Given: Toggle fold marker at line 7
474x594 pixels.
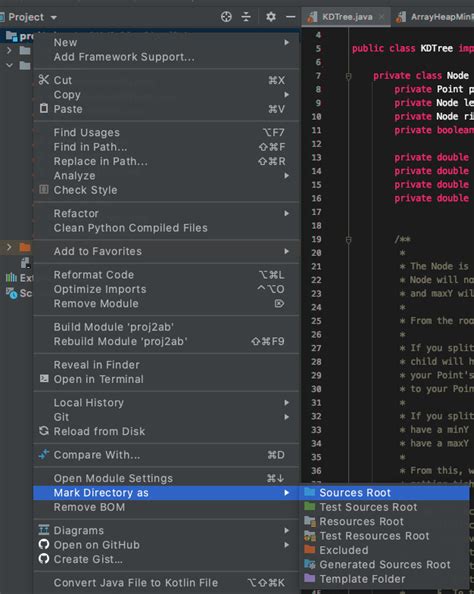Looking at the screenshot, I should tap(349, 76).
